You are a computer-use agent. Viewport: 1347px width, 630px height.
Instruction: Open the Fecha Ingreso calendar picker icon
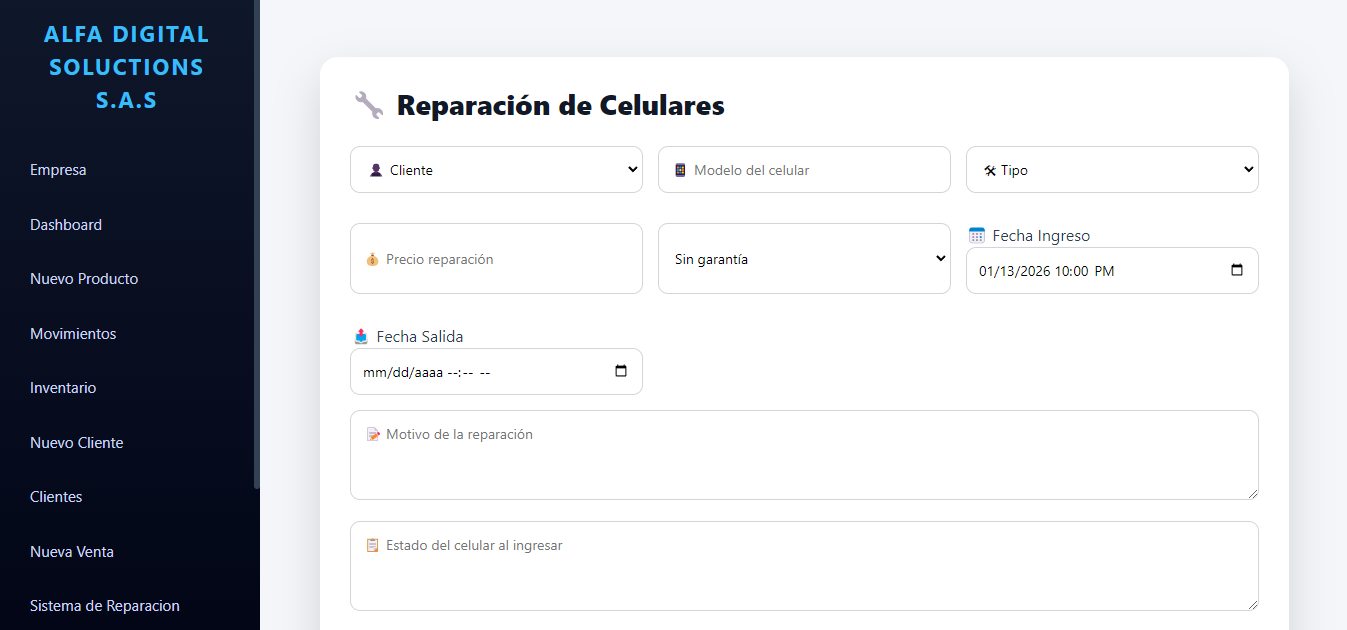(x=1237, y=270)
